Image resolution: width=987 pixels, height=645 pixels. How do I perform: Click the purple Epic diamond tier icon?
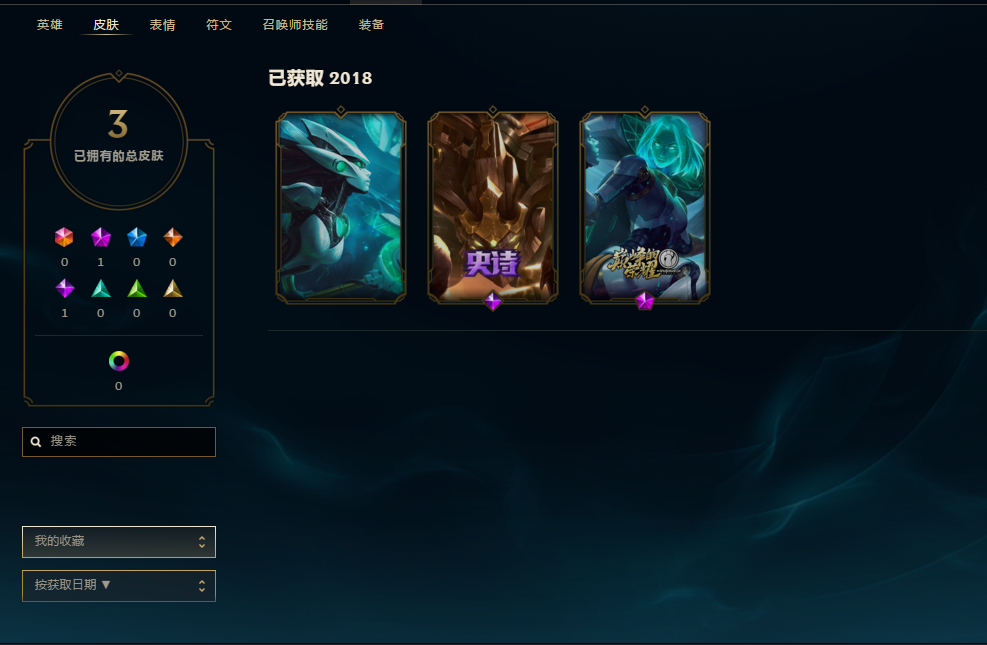(x=65, y=288)
